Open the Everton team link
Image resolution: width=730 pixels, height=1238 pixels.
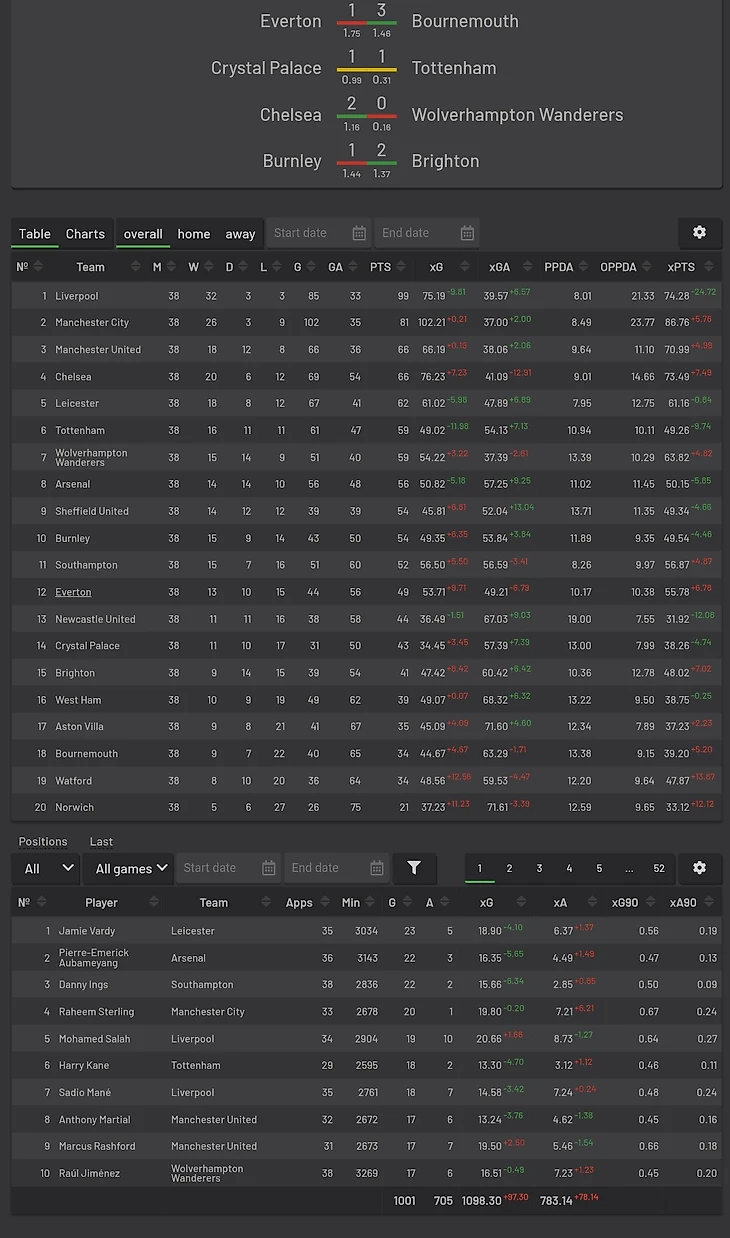point(73,592)
